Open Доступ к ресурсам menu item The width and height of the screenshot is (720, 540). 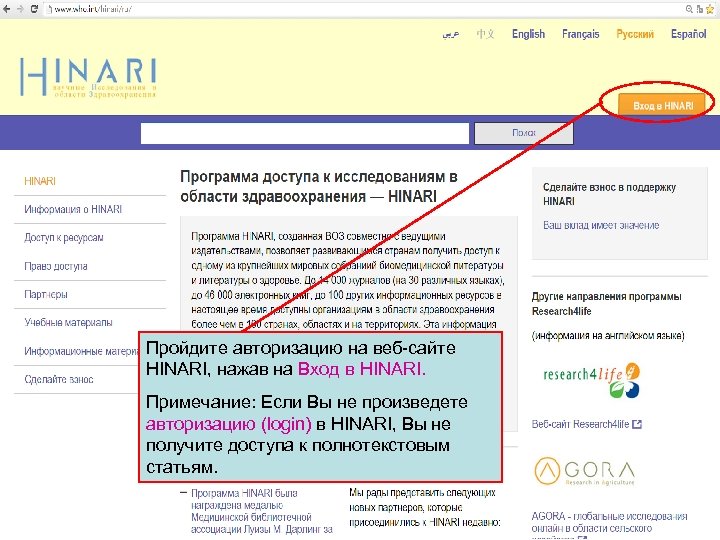point(64,238)
